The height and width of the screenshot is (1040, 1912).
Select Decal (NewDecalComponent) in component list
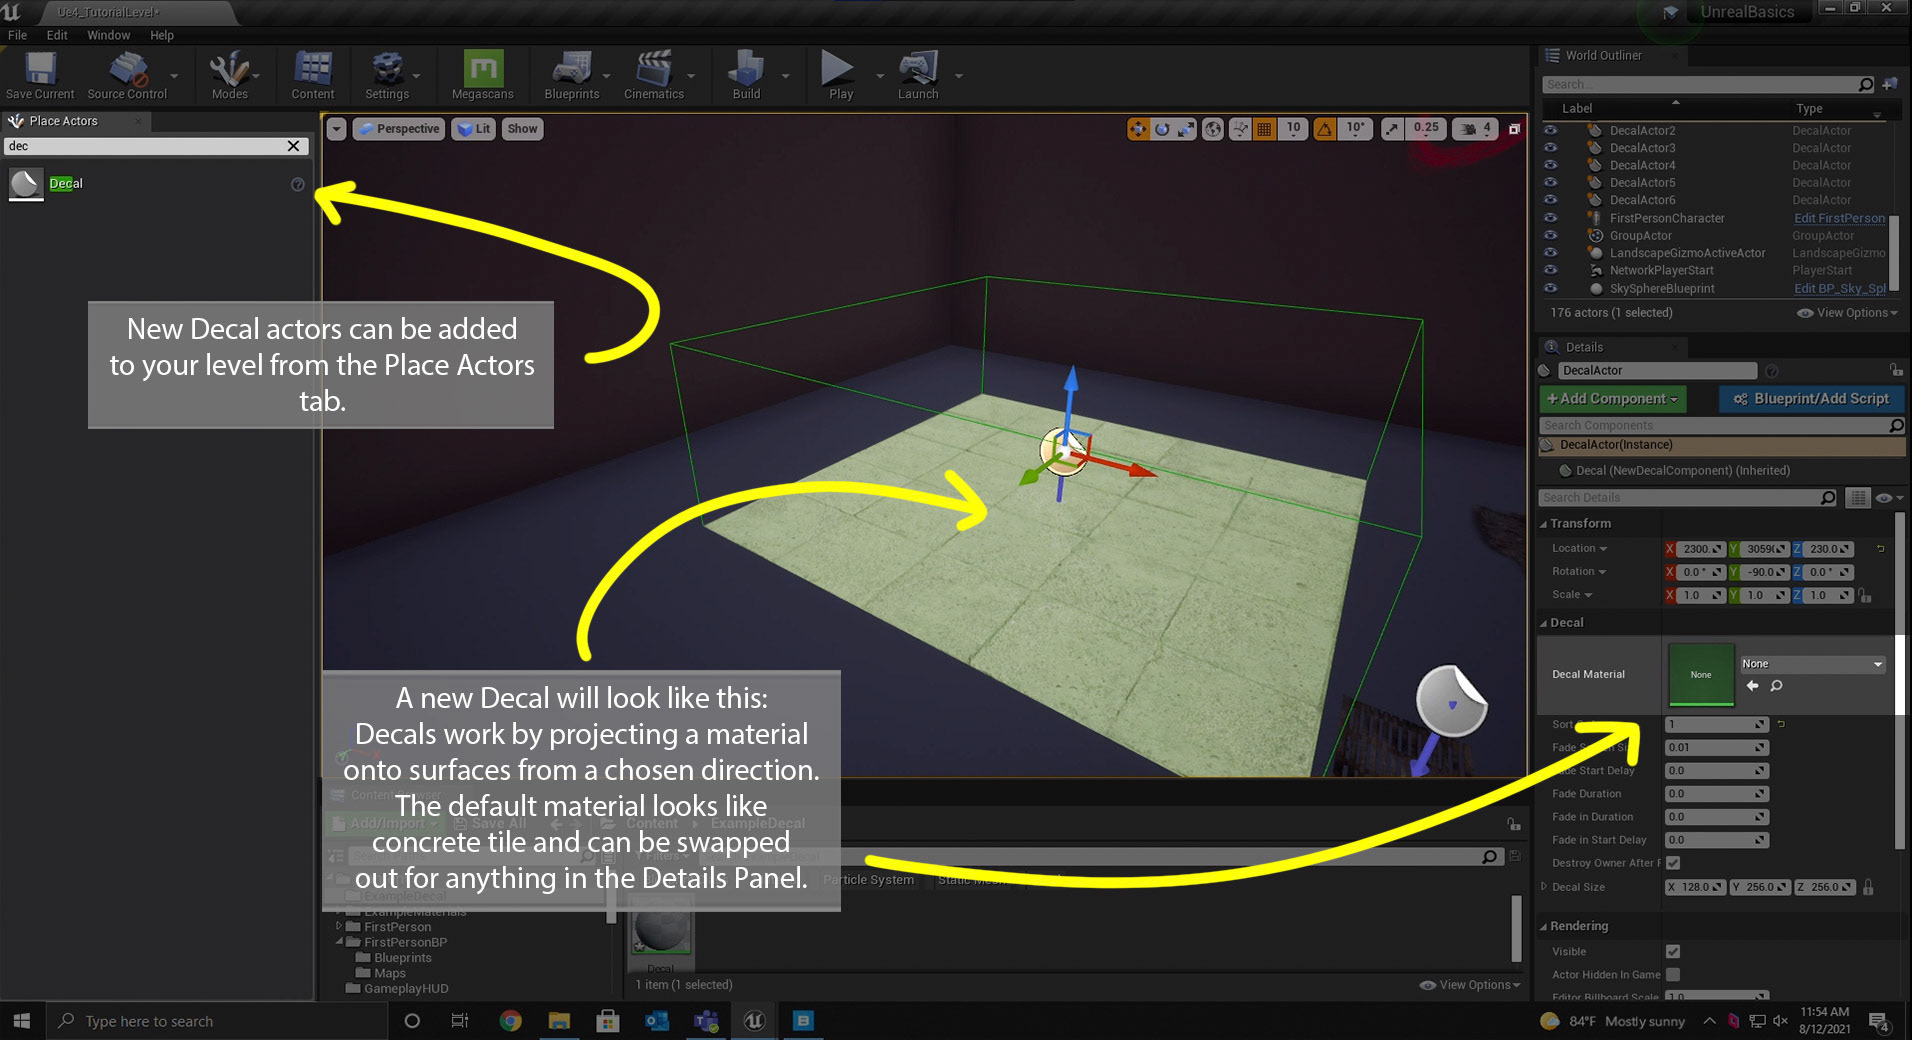[1682, 471]
